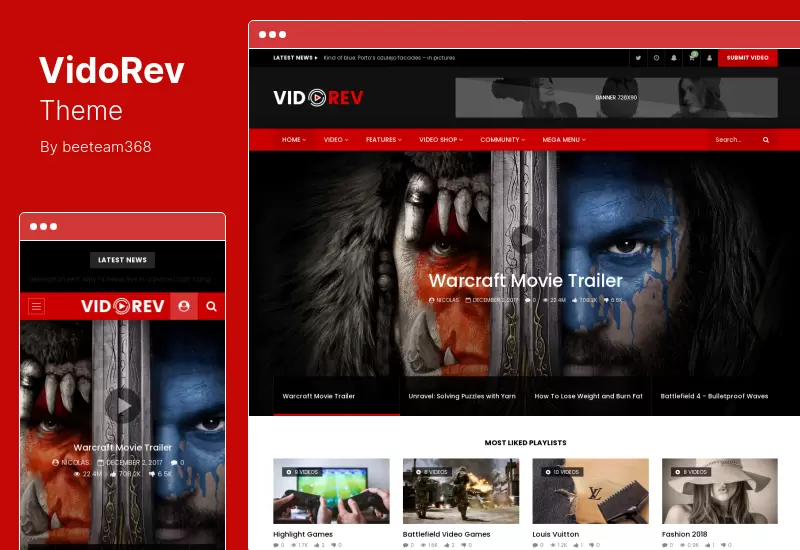The image size is (800, 550).
Task: Select Unravel: Solving Puzzles with Yarn tab
Action: [462, 396]
